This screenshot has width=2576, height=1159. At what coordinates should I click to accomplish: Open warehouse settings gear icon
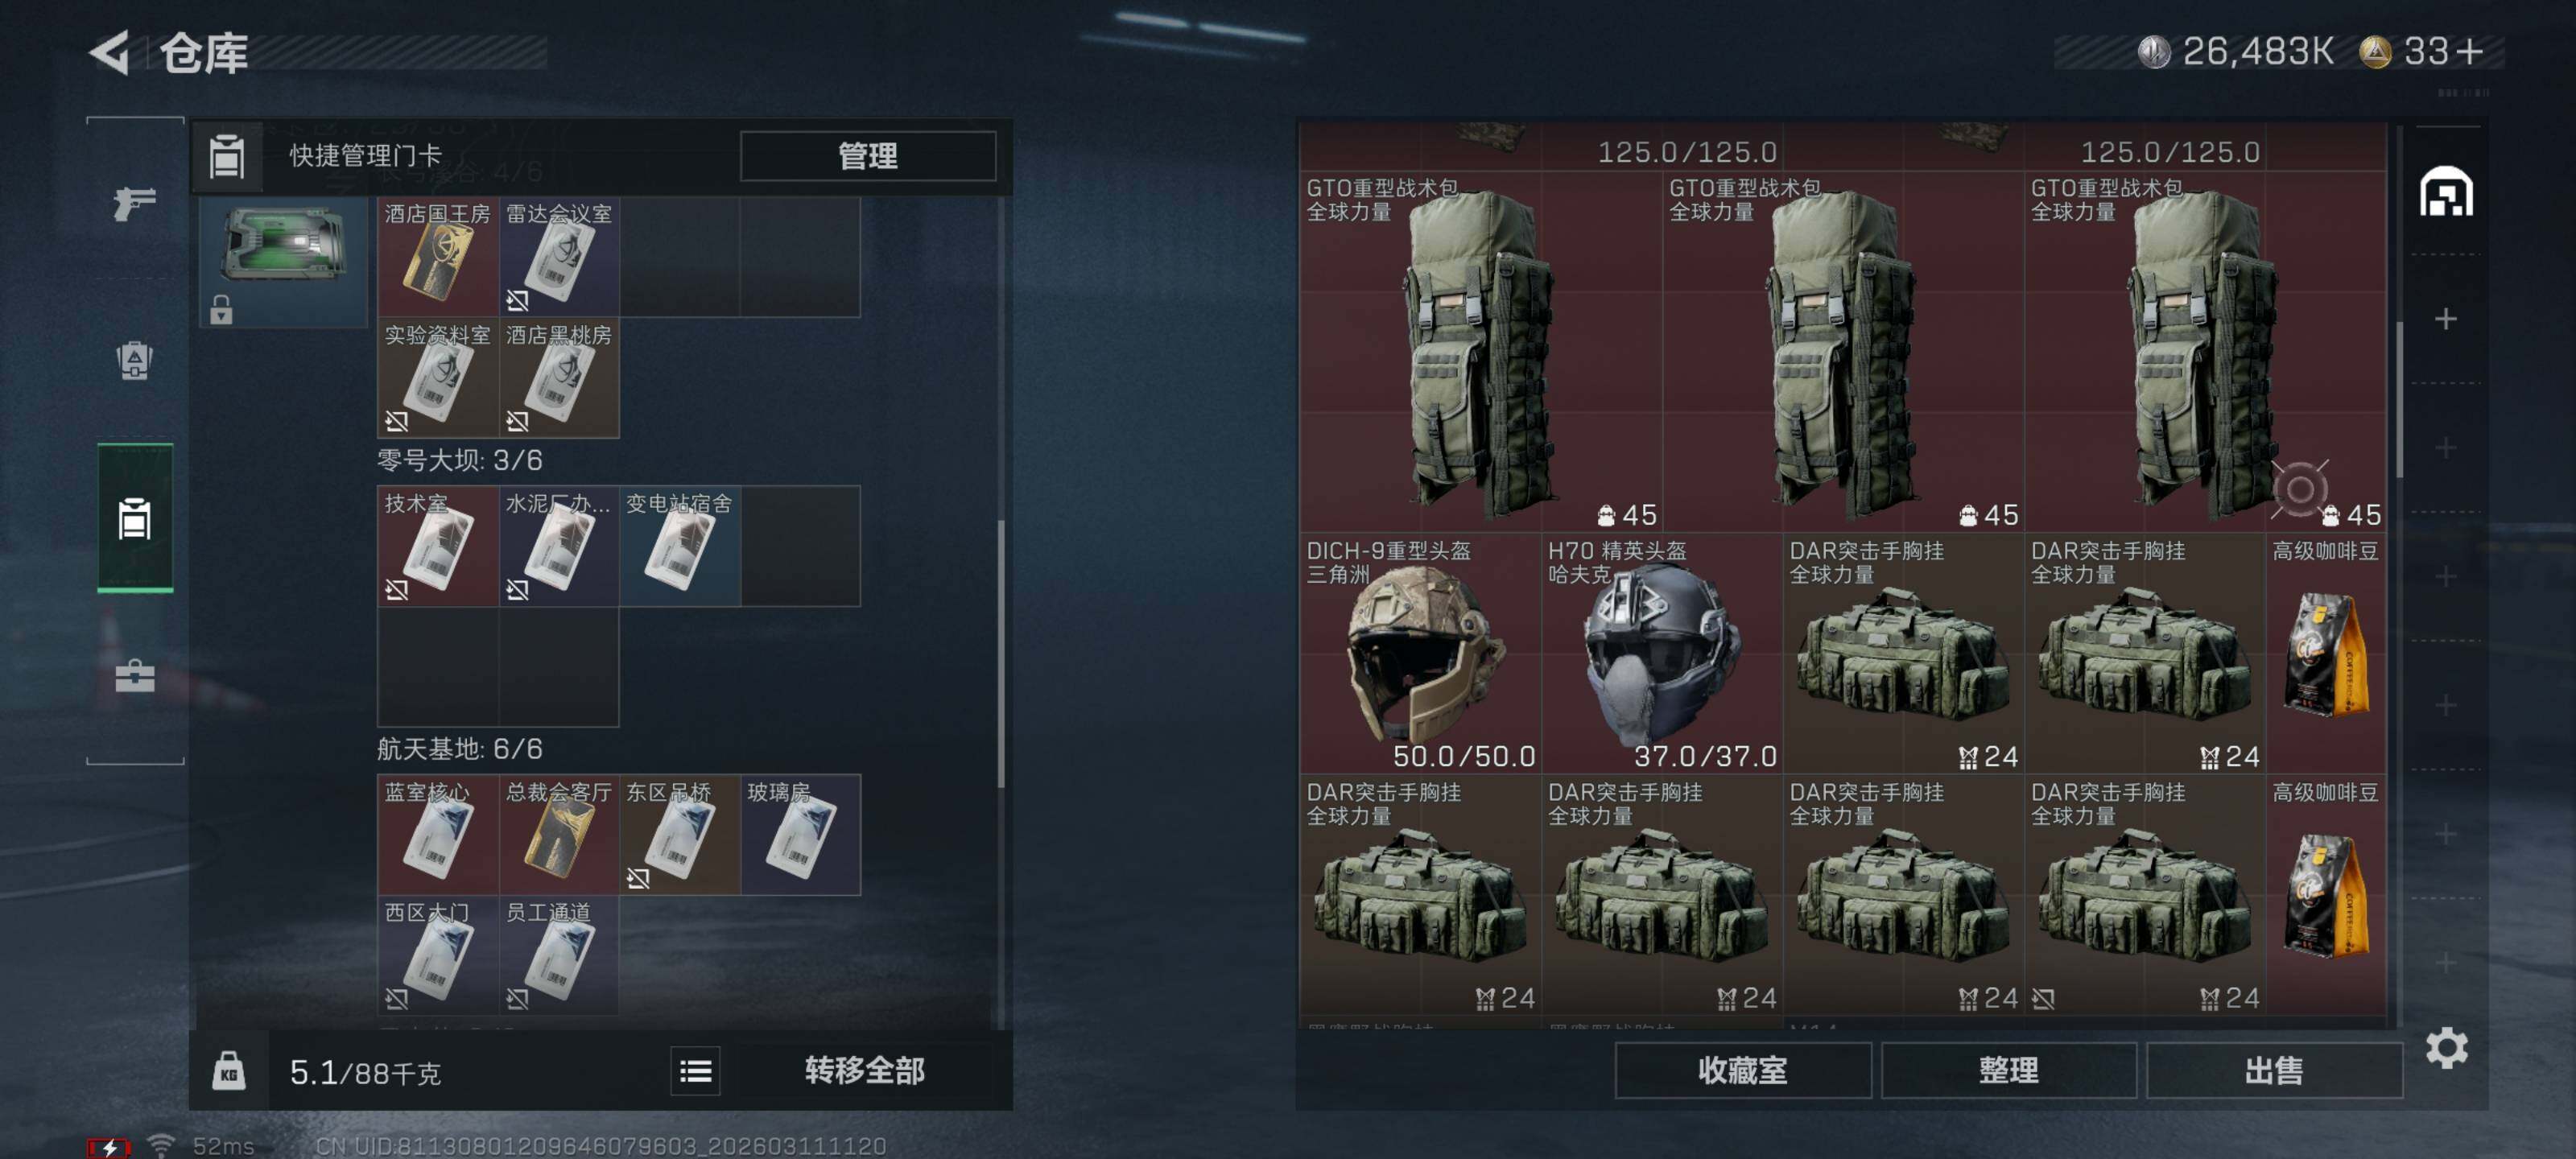point(2446,1048)
